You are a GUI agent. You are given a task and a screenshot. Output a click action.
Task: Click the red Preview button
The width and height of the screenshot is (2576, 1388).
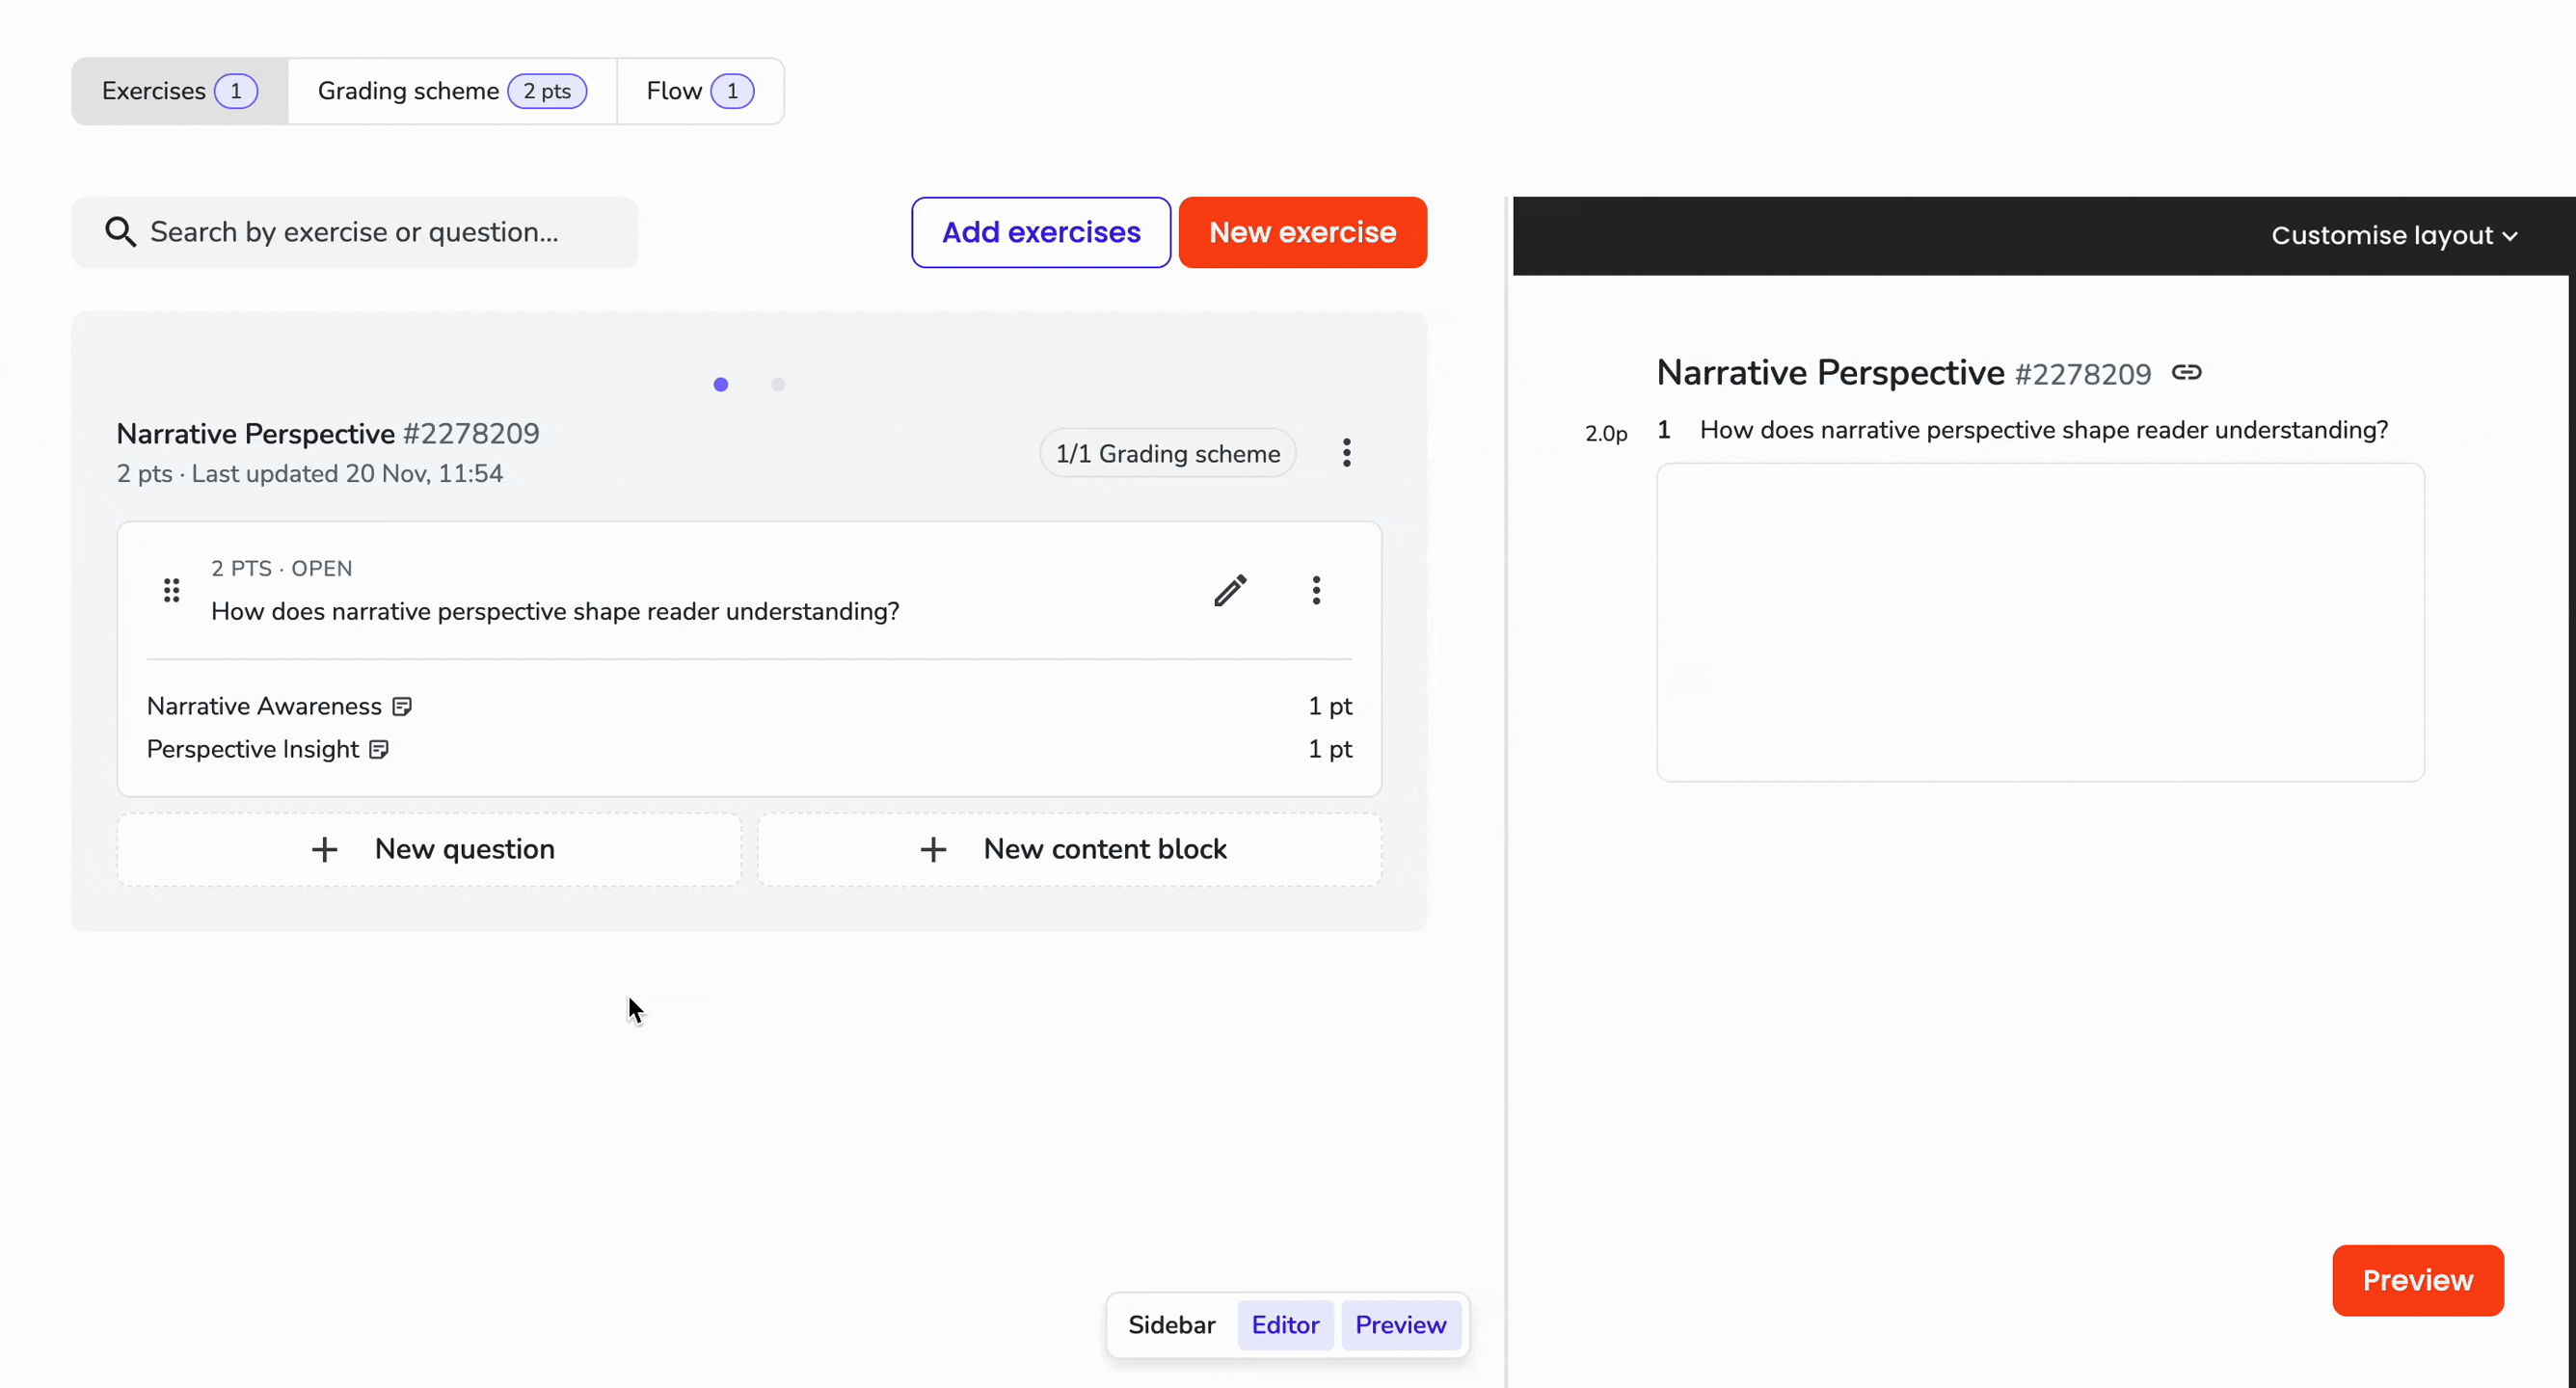(2417, 1281)
